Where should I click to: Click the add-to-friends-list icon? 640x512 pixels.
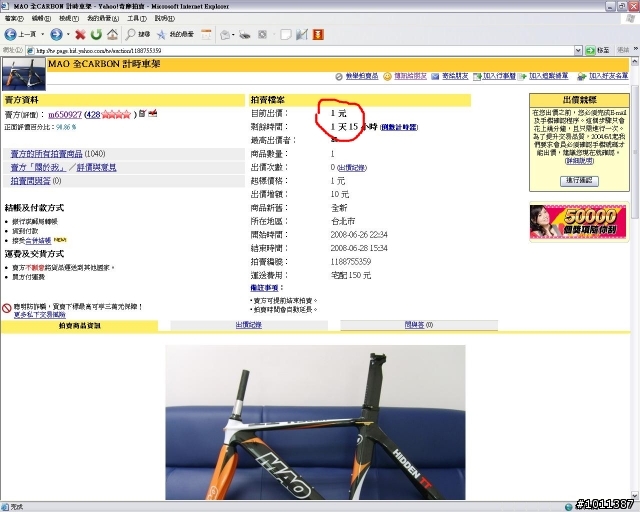(x=582, y=77)
